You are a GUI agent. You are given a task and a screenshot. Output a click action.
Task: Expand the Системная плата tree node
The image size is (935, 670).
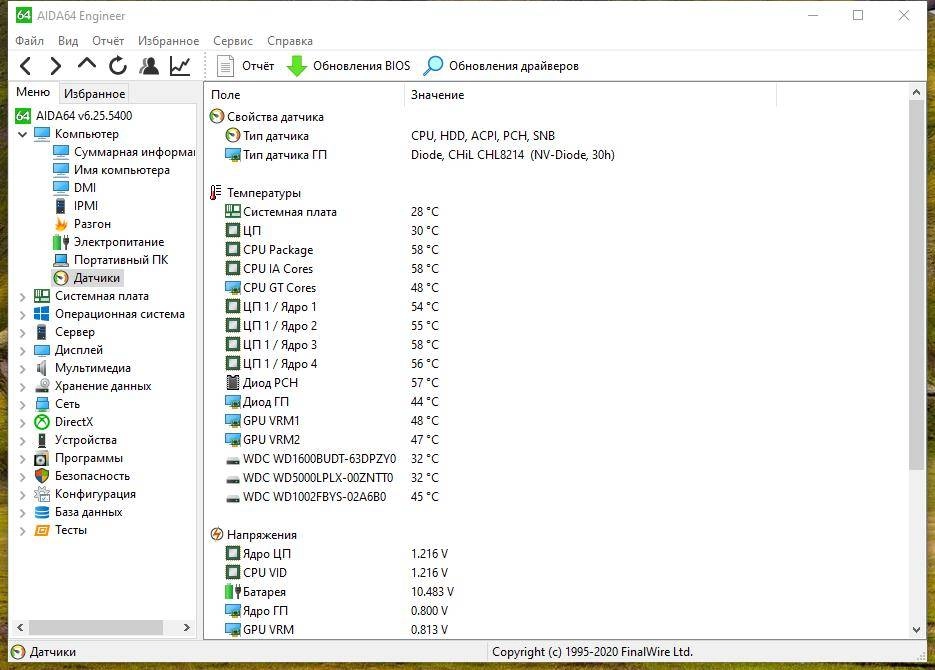click(x=22, y=296)
